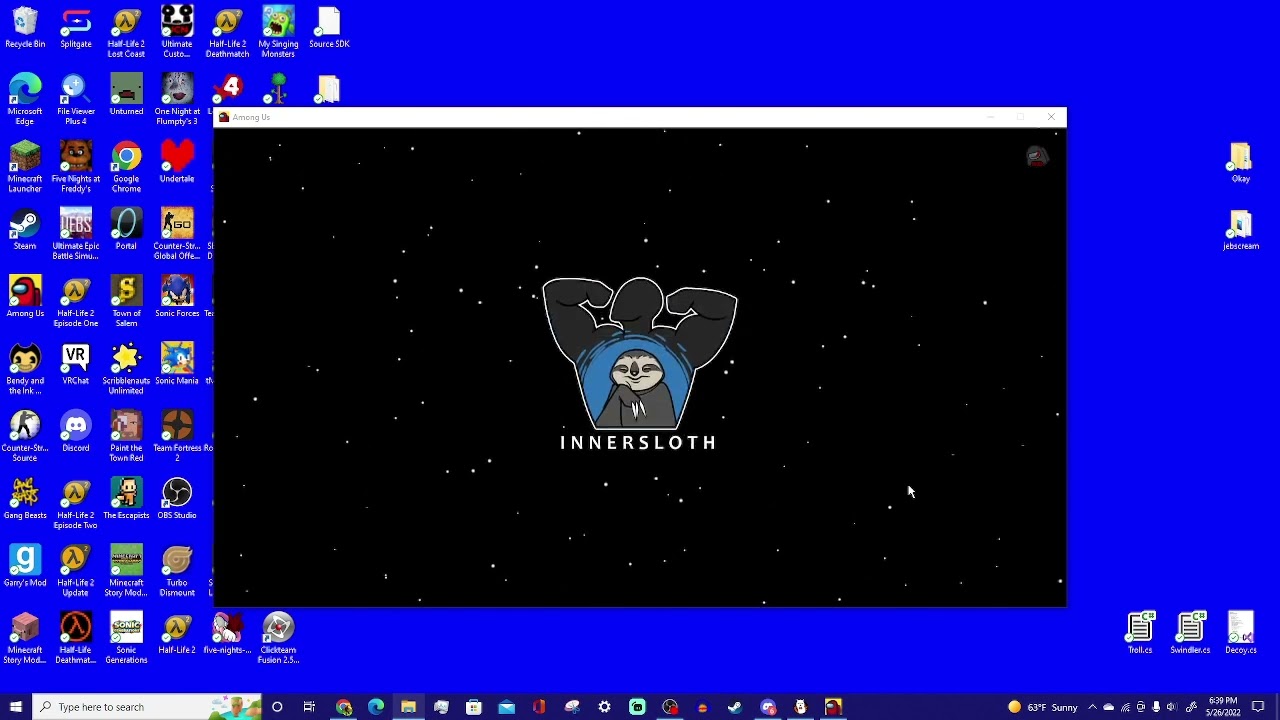The width and height of the screenshot is (1280, 720).
Task: Select the Sonic Generations desktop icon
Action: [126, 638]
